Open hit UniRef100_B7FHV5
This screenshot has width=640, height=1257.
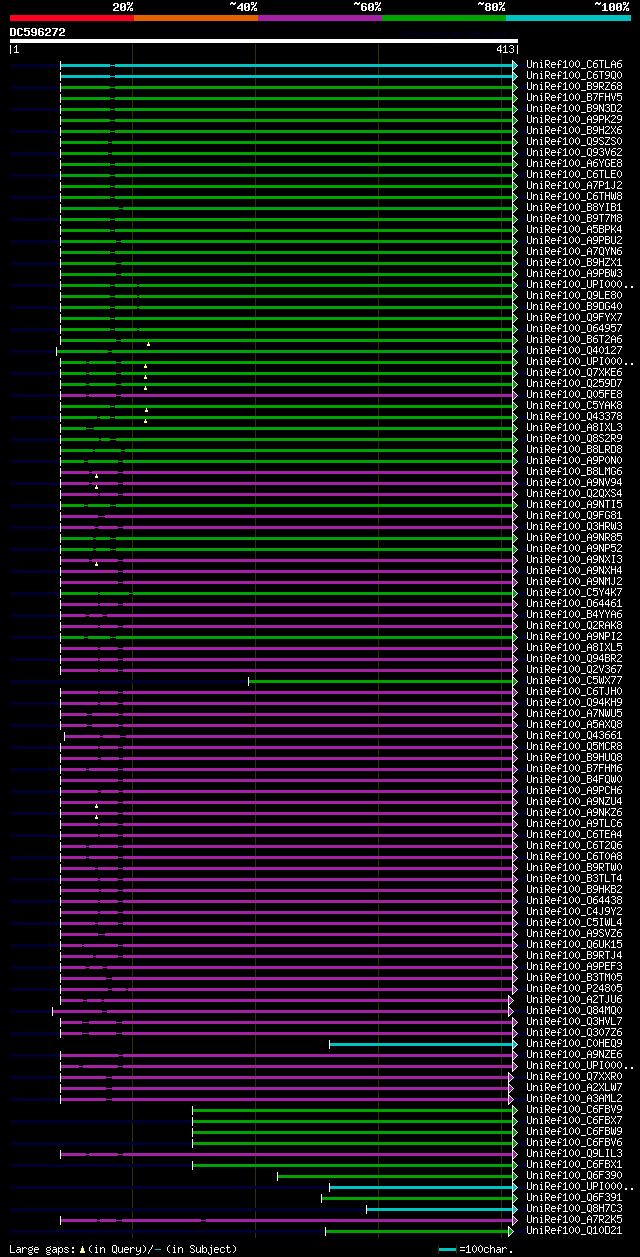point(574,97)
